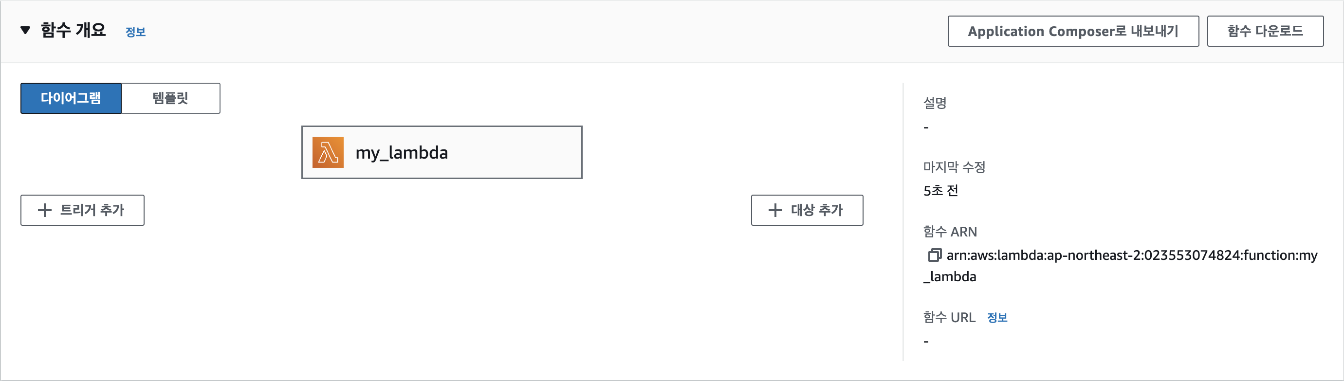Add a destination with 대상 추가
The height and width of the screenshot is (381, 1344).
click(807, 210)
